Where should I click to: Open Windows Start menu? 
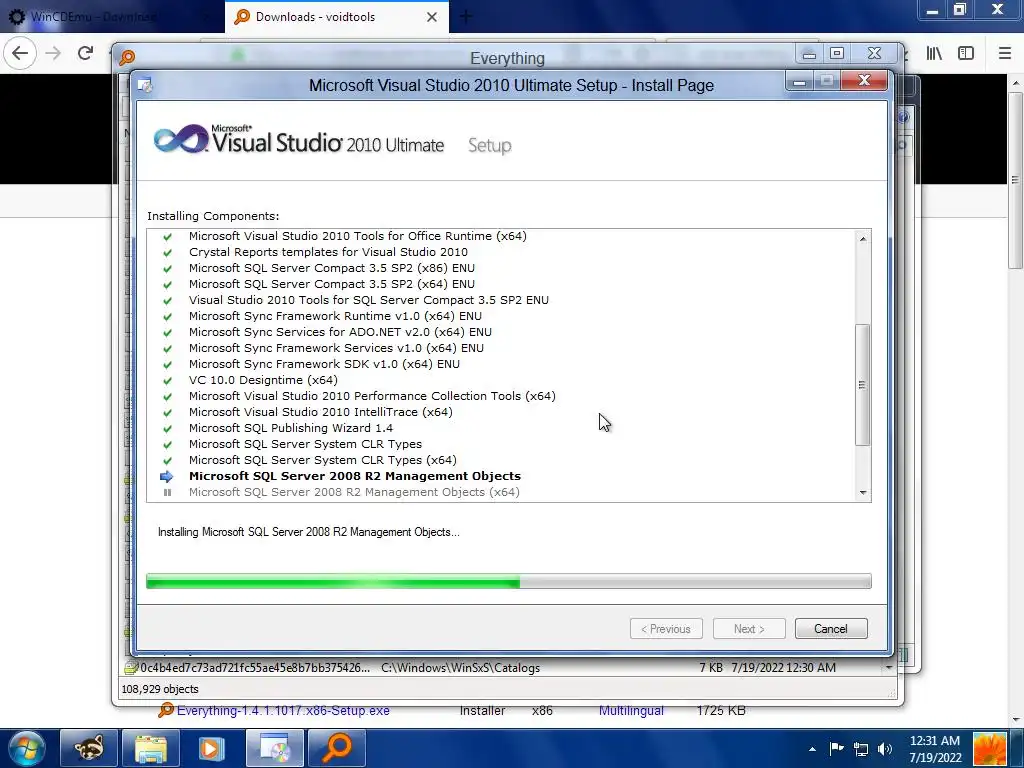click(27, 748)
